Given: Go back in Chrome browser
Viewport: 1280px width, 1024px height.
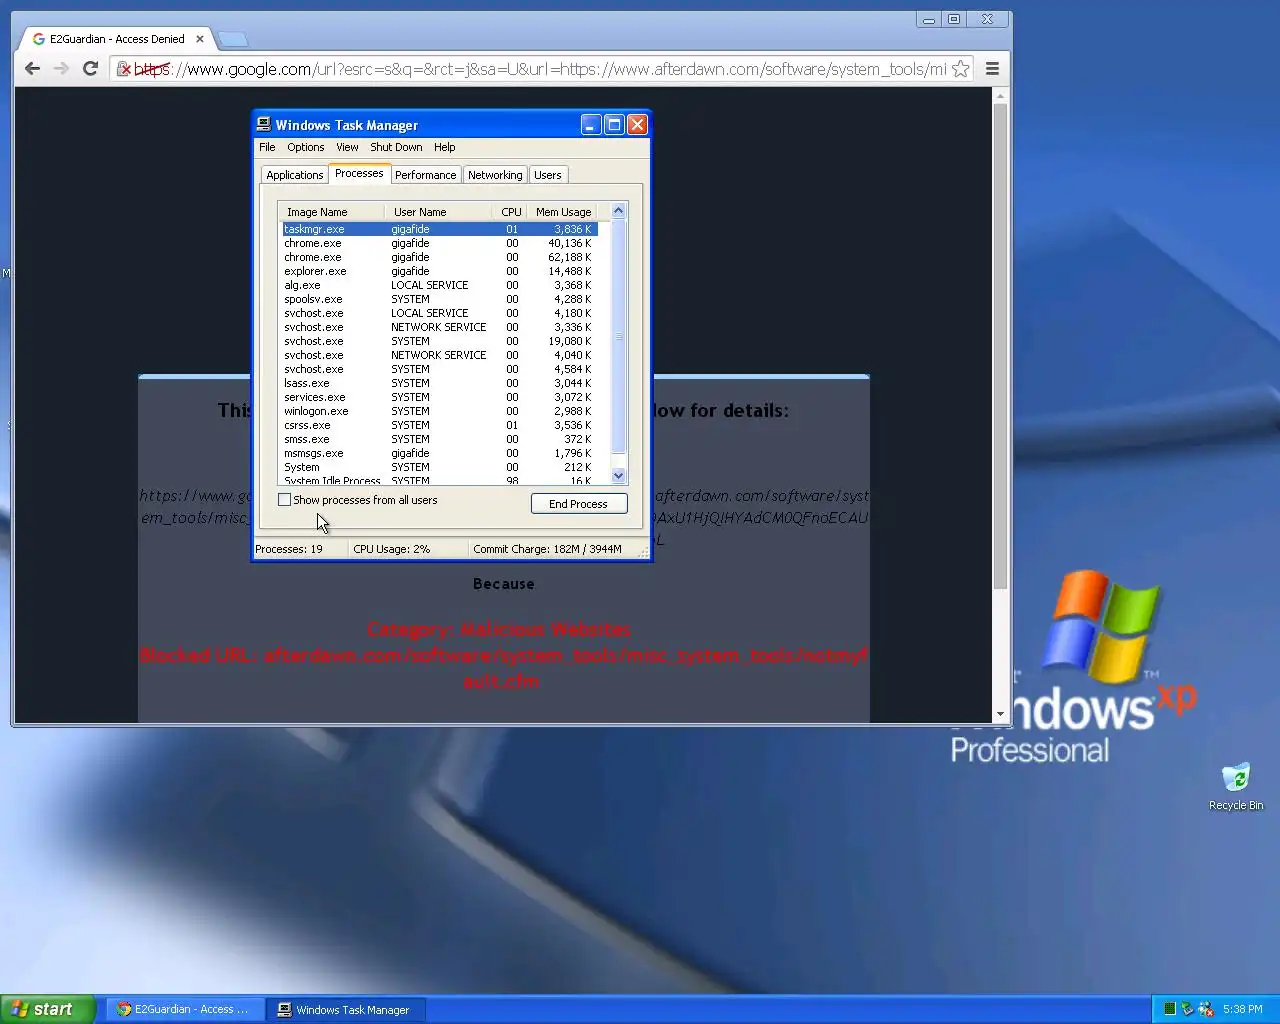Looking at the screenshot, I should (x=32, y=69).
